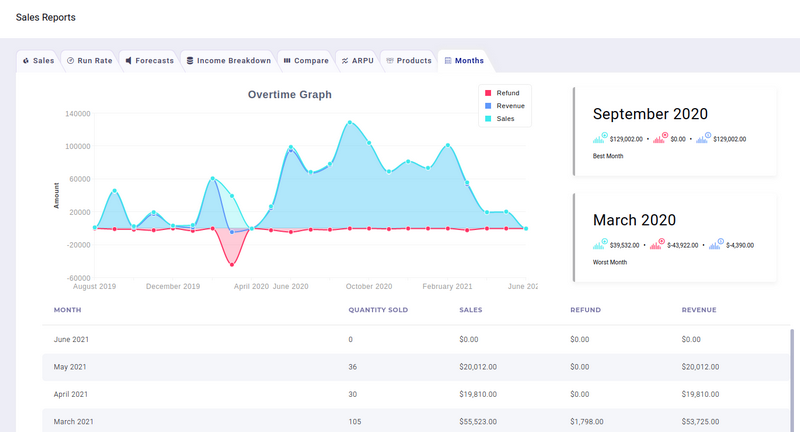800x432 pixels.
Task: Click the table's vertical scrollbar
Action: point(792,380)
